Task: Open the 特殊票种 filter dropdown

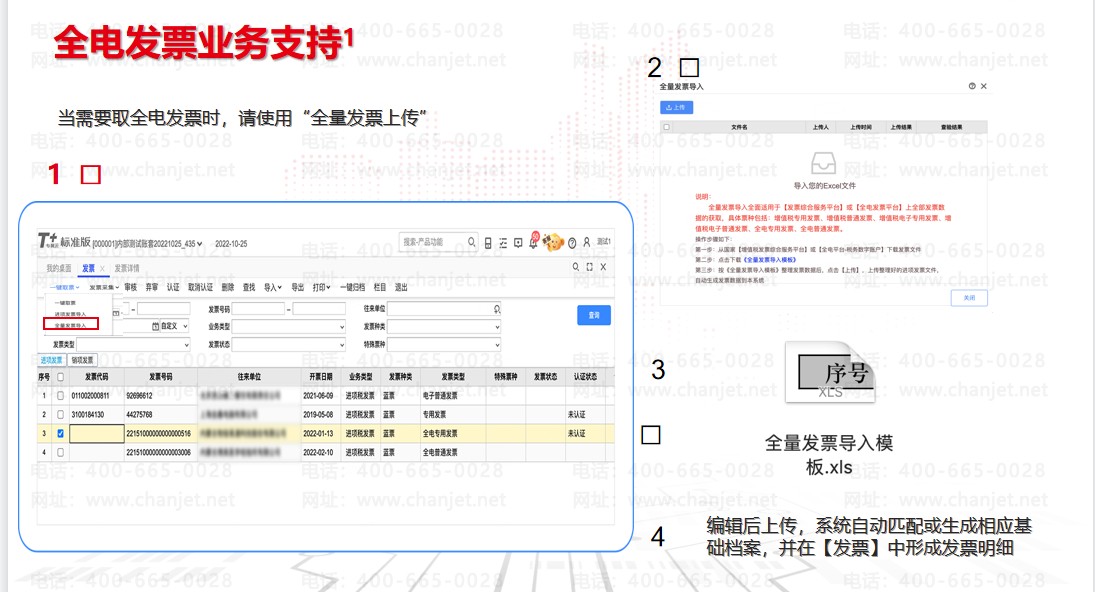Action: [x=444, y=344]
